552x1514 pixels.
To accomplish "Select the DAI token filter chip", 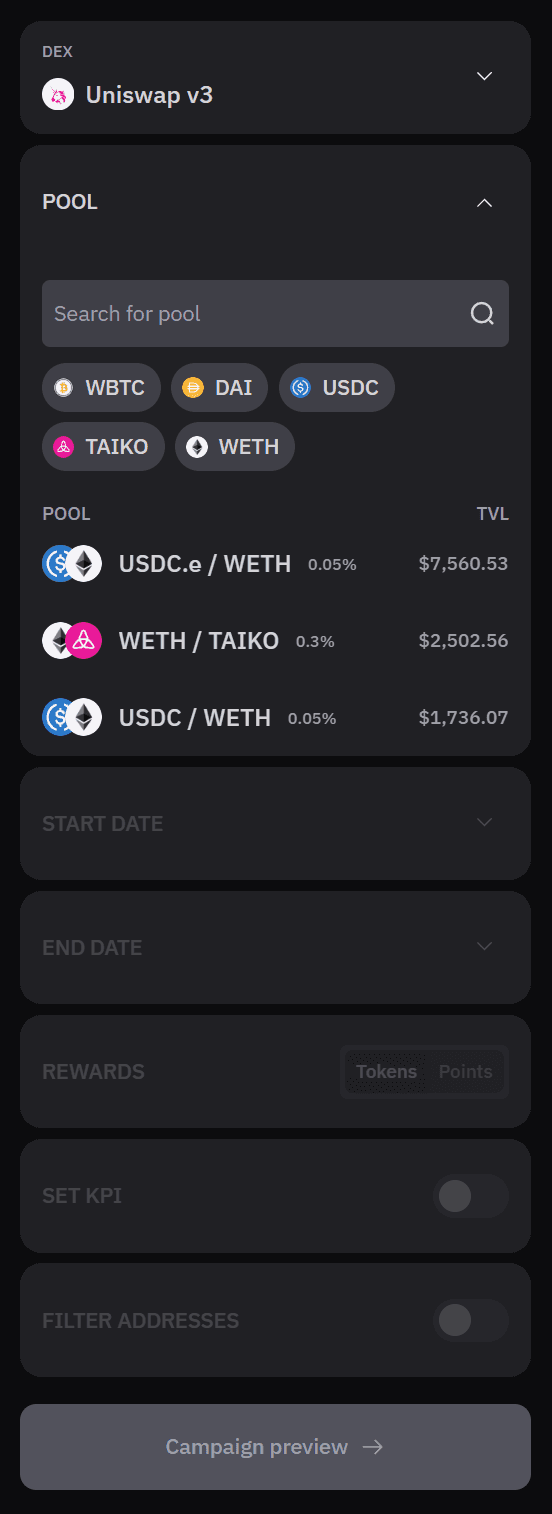I will pos(219,388).
